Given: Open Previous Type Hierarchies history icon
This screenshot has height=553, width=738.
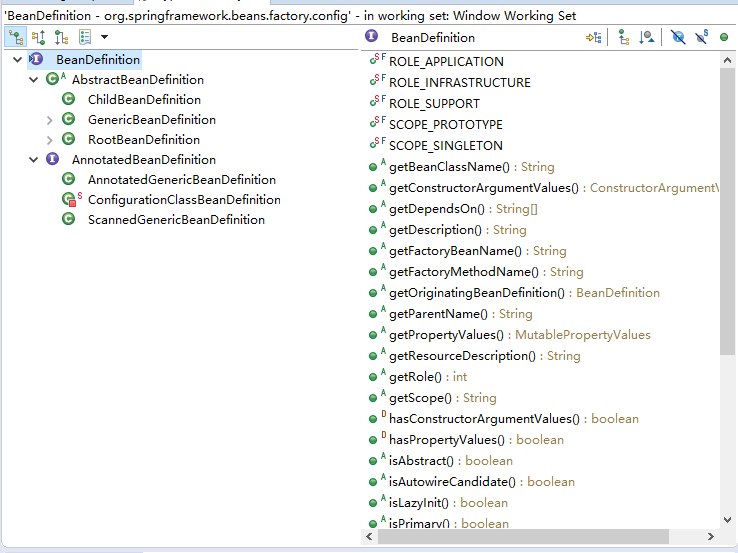Looking at the screenshot, I should (x=85, y=37).
